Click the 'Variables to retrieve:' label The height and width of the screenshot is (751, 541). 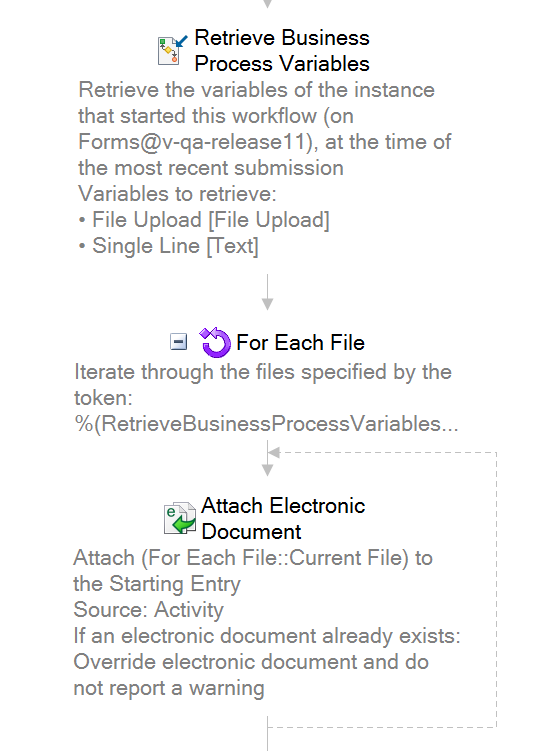pos(178,194)
